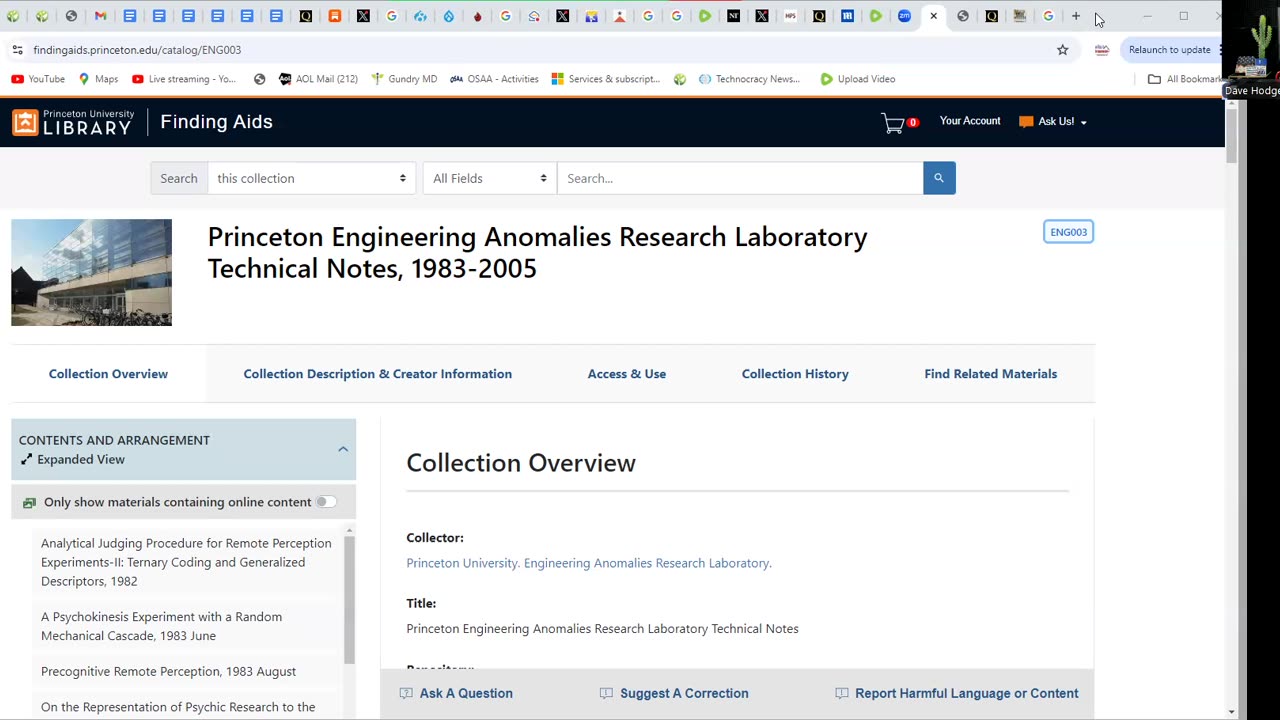Open AOL Mail bookmark
Image resolution: width=1280 pixels, height=720 pixels.
coord(318,79)
